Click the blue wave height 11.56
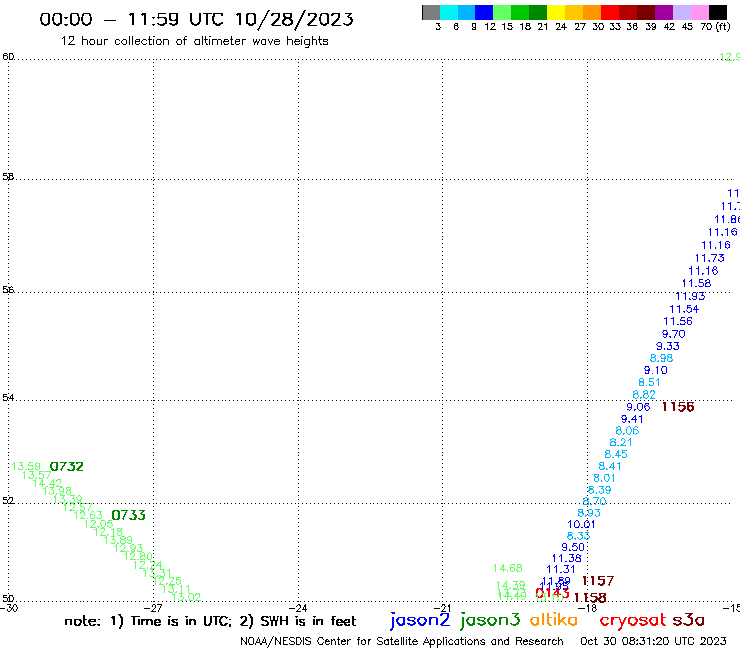The height and width of the screenshot is (650, 740). (678, 321)
